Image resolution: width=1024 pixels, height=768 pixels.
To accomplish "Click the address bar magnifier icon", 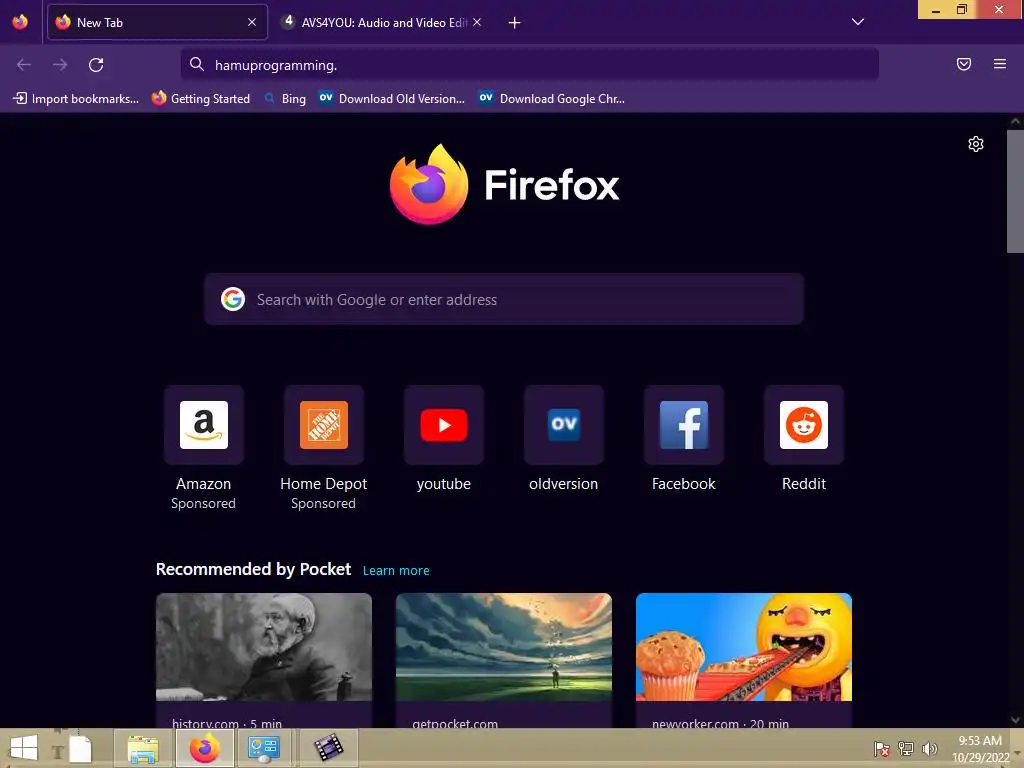I will click(197, 64).
